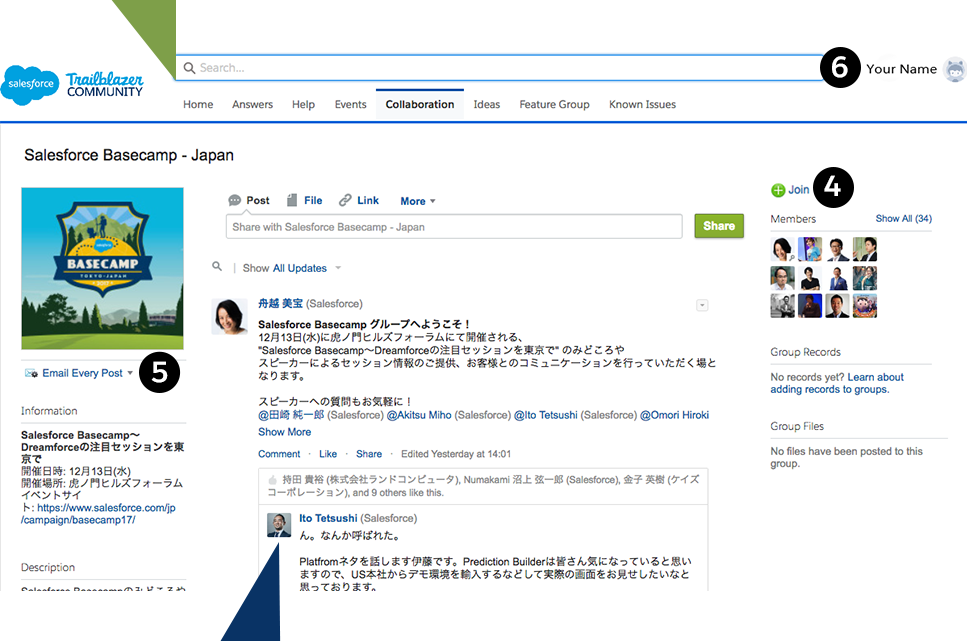Viewport: 967px width, 641px height.
Task: Click the Description section heading
Action: pyautogui.click(x=48, y=568)
